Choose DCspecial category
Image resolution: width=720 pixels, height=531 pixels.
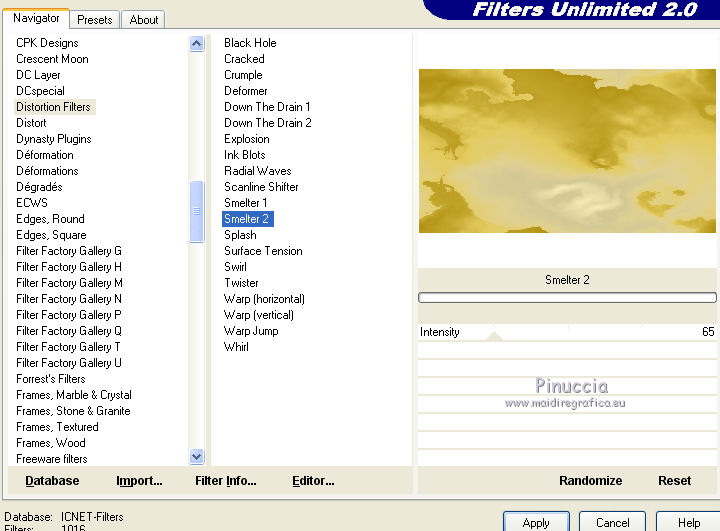(x=40, y=91)
